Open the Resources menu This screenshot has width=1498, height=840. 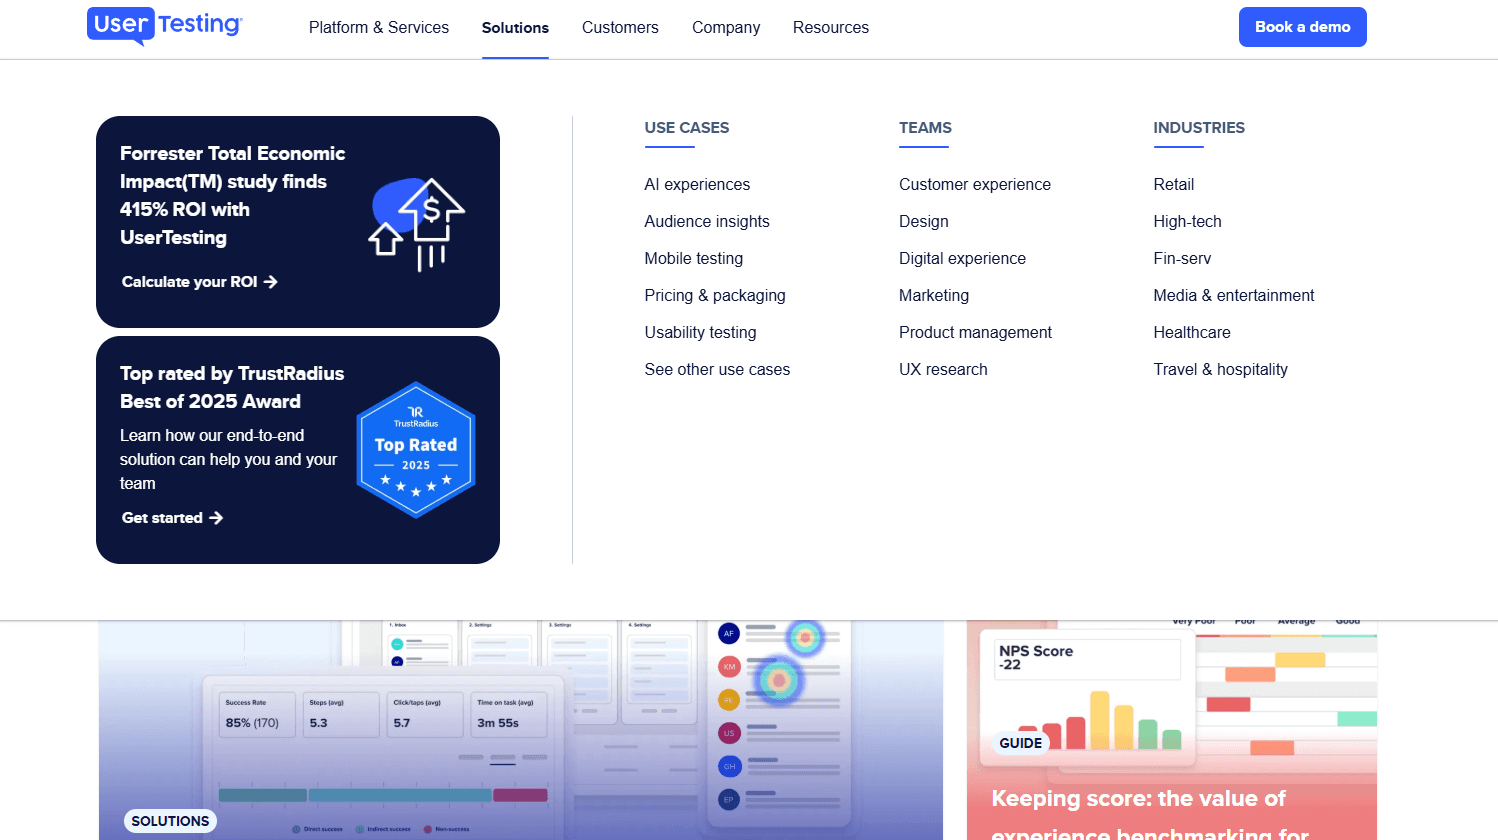(x=831, y=28)
